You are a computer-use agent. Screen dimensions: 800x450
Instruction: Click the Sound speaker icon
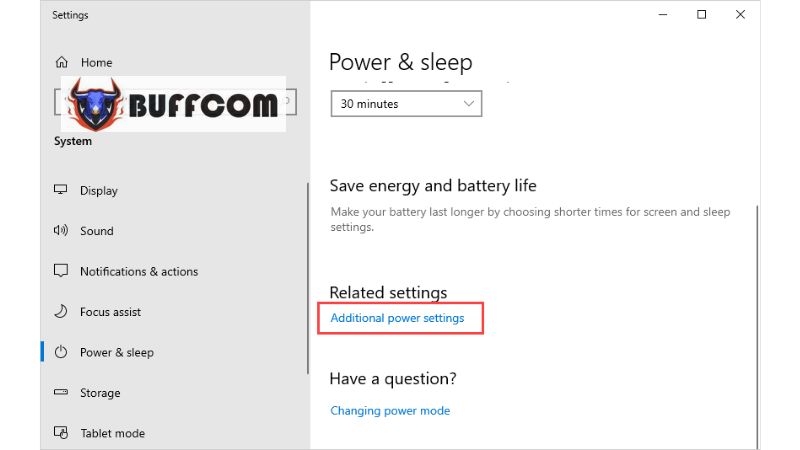[61, 231]
